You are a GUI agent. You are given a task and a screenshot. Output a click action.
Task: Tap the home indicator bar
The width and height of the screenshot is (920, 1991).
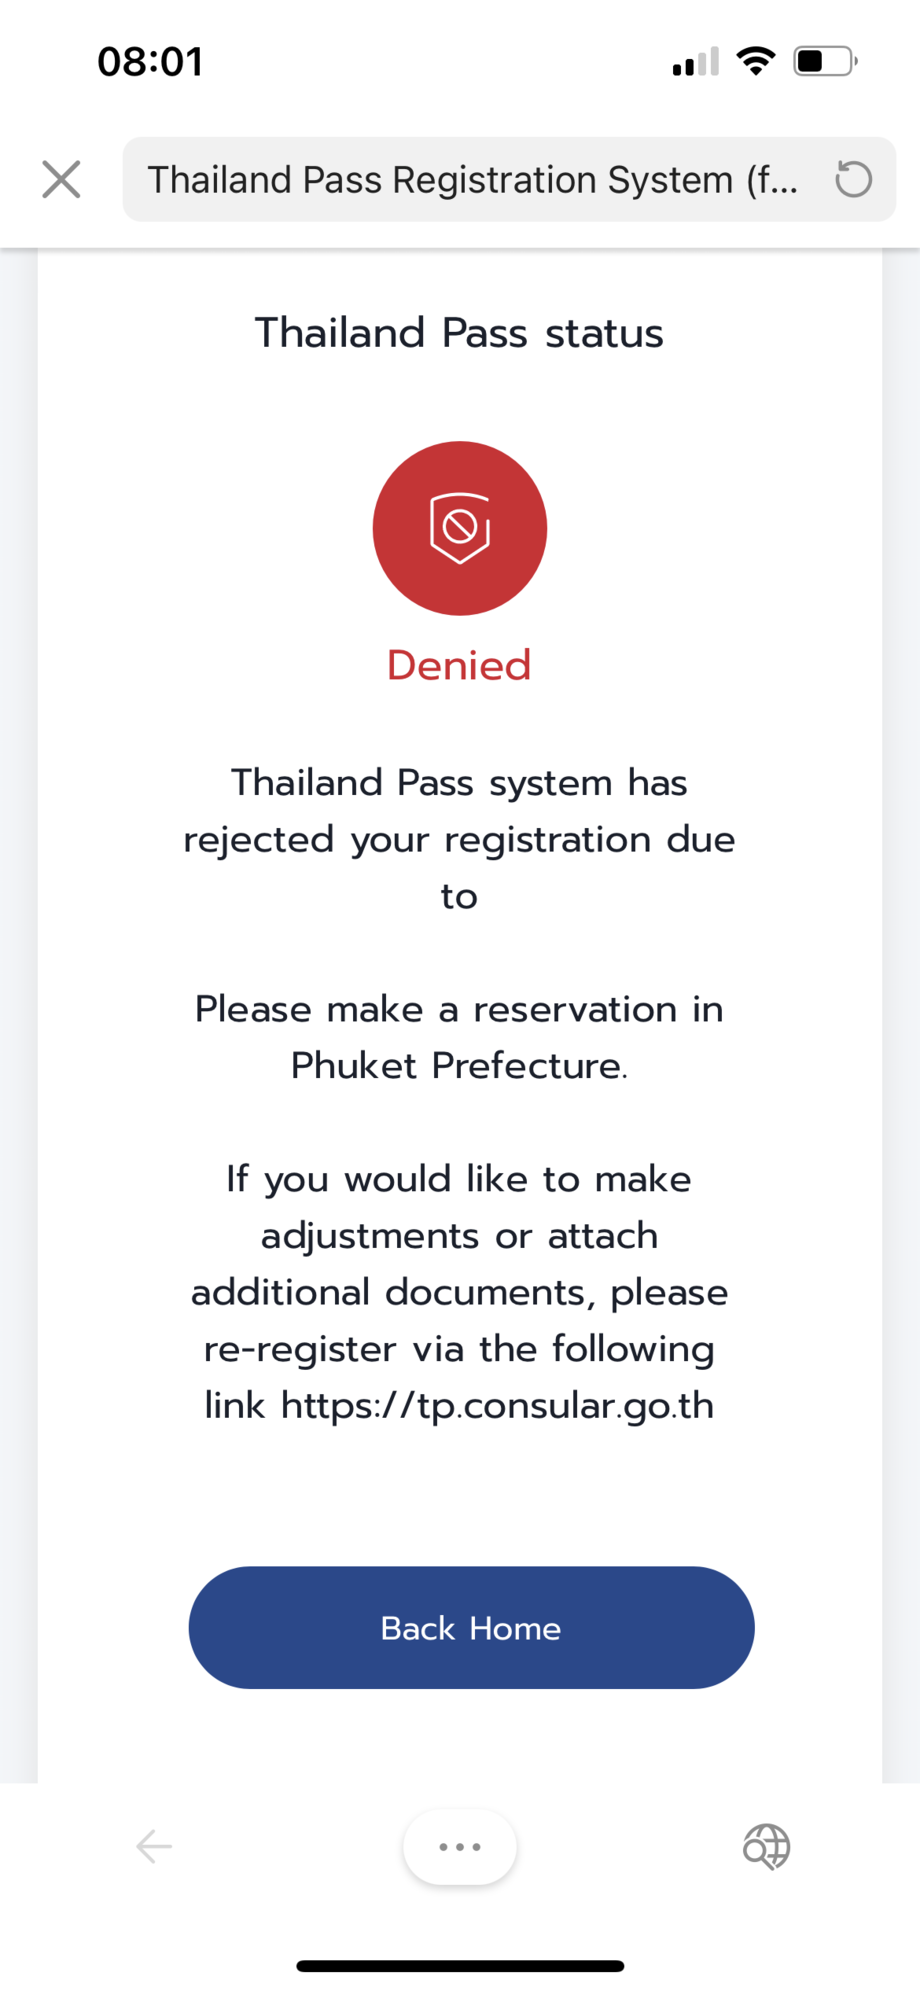pos(460,1965)
